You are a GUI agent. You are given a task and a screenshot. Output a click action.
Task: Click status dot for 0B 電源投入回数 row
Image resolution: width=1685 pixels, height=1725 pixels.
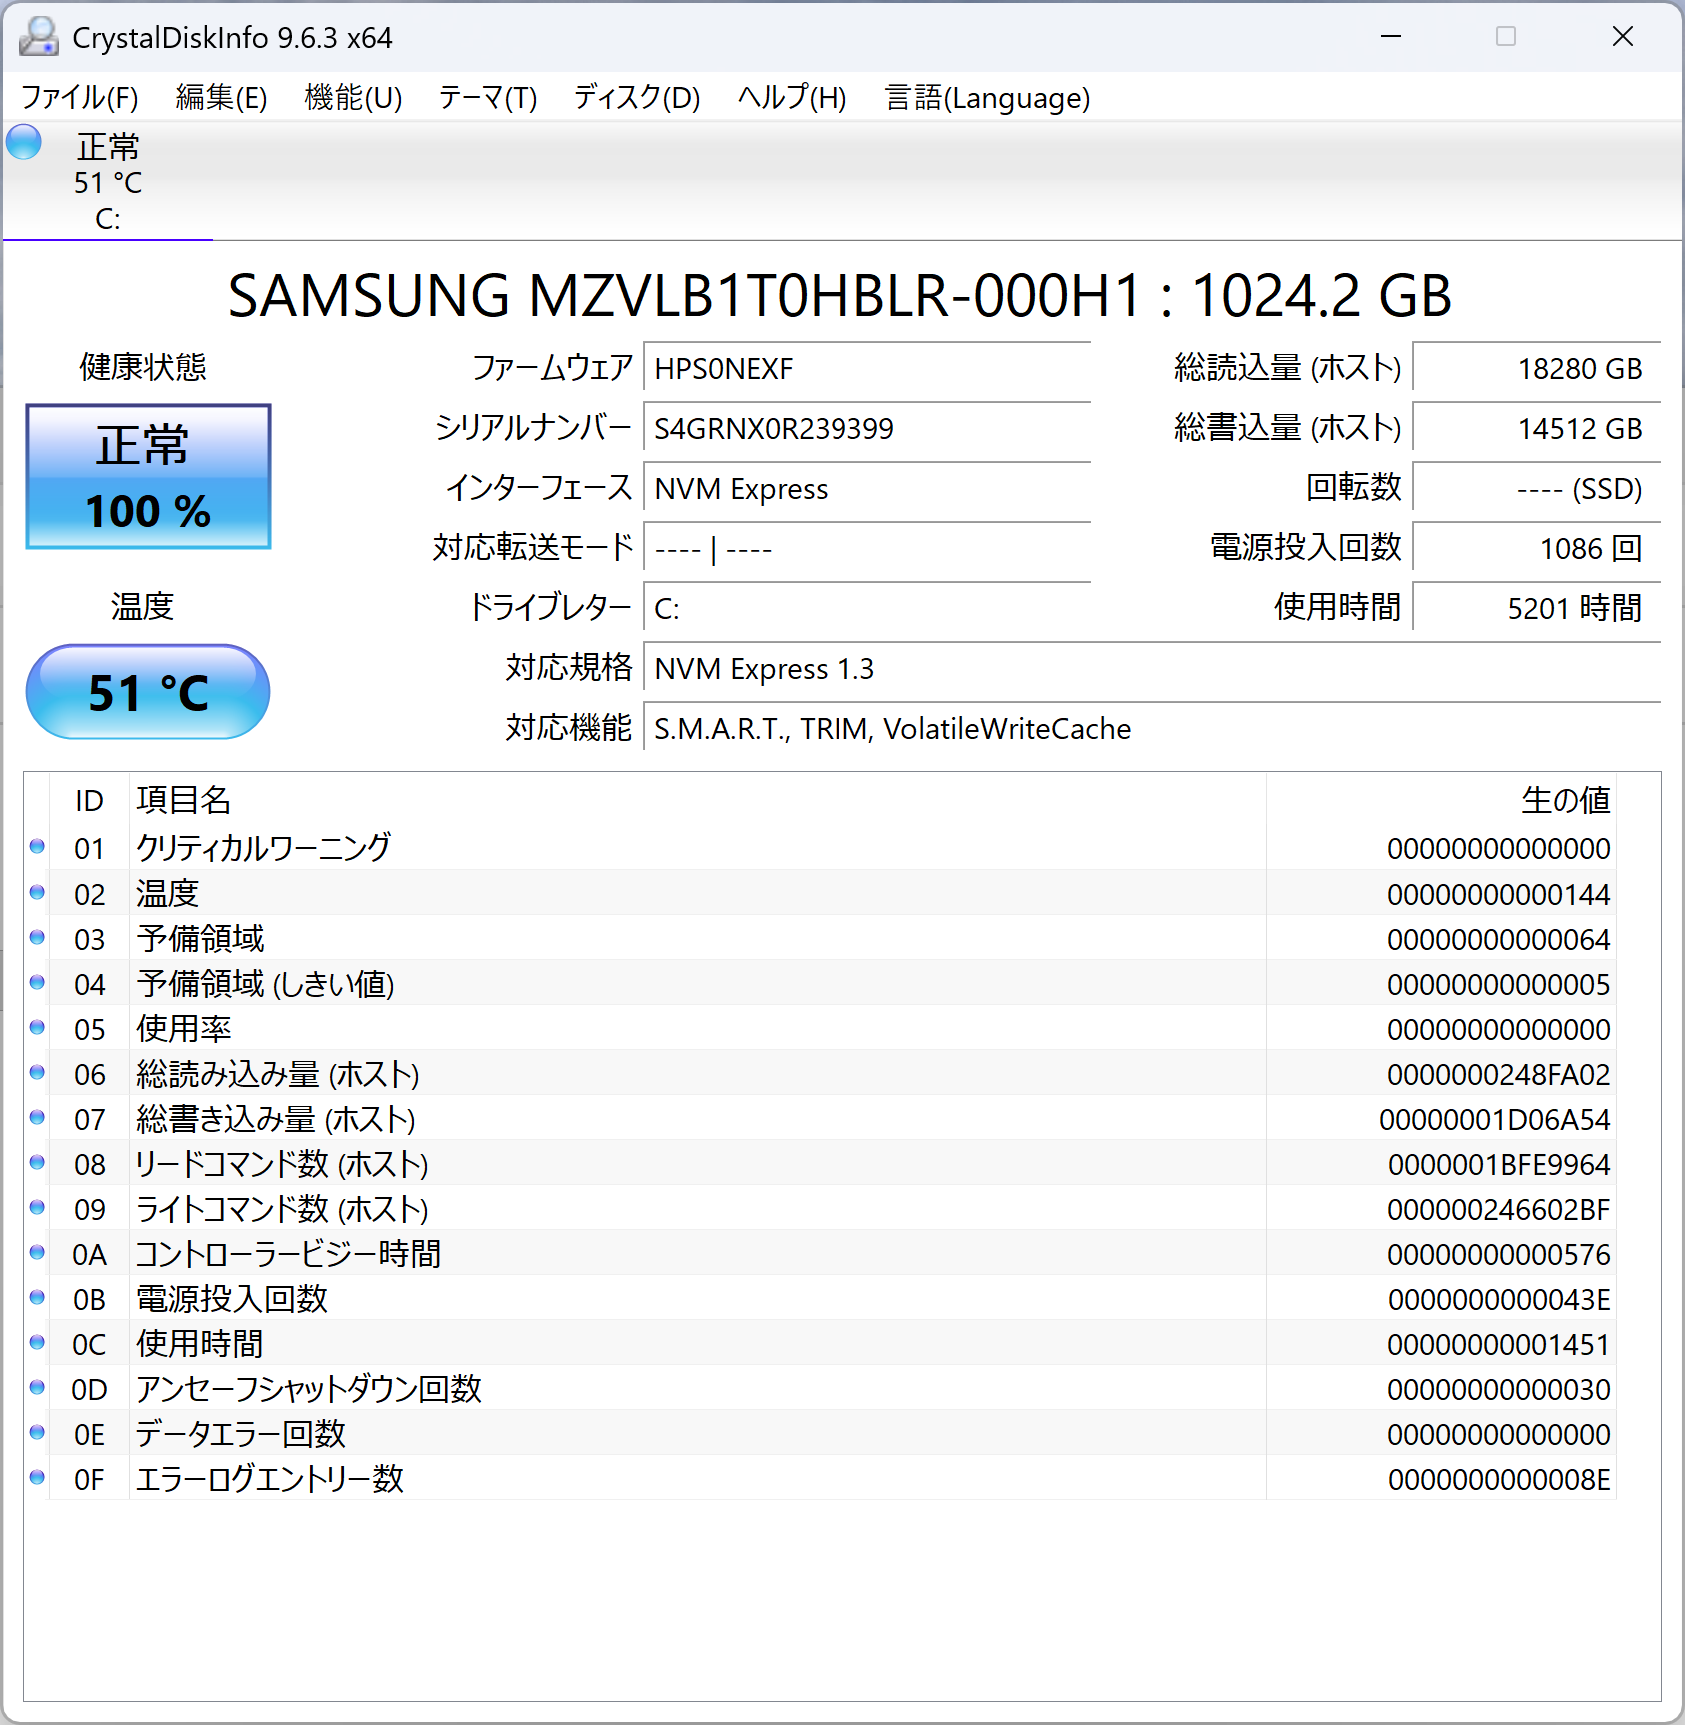click(x=37, y=1297)
